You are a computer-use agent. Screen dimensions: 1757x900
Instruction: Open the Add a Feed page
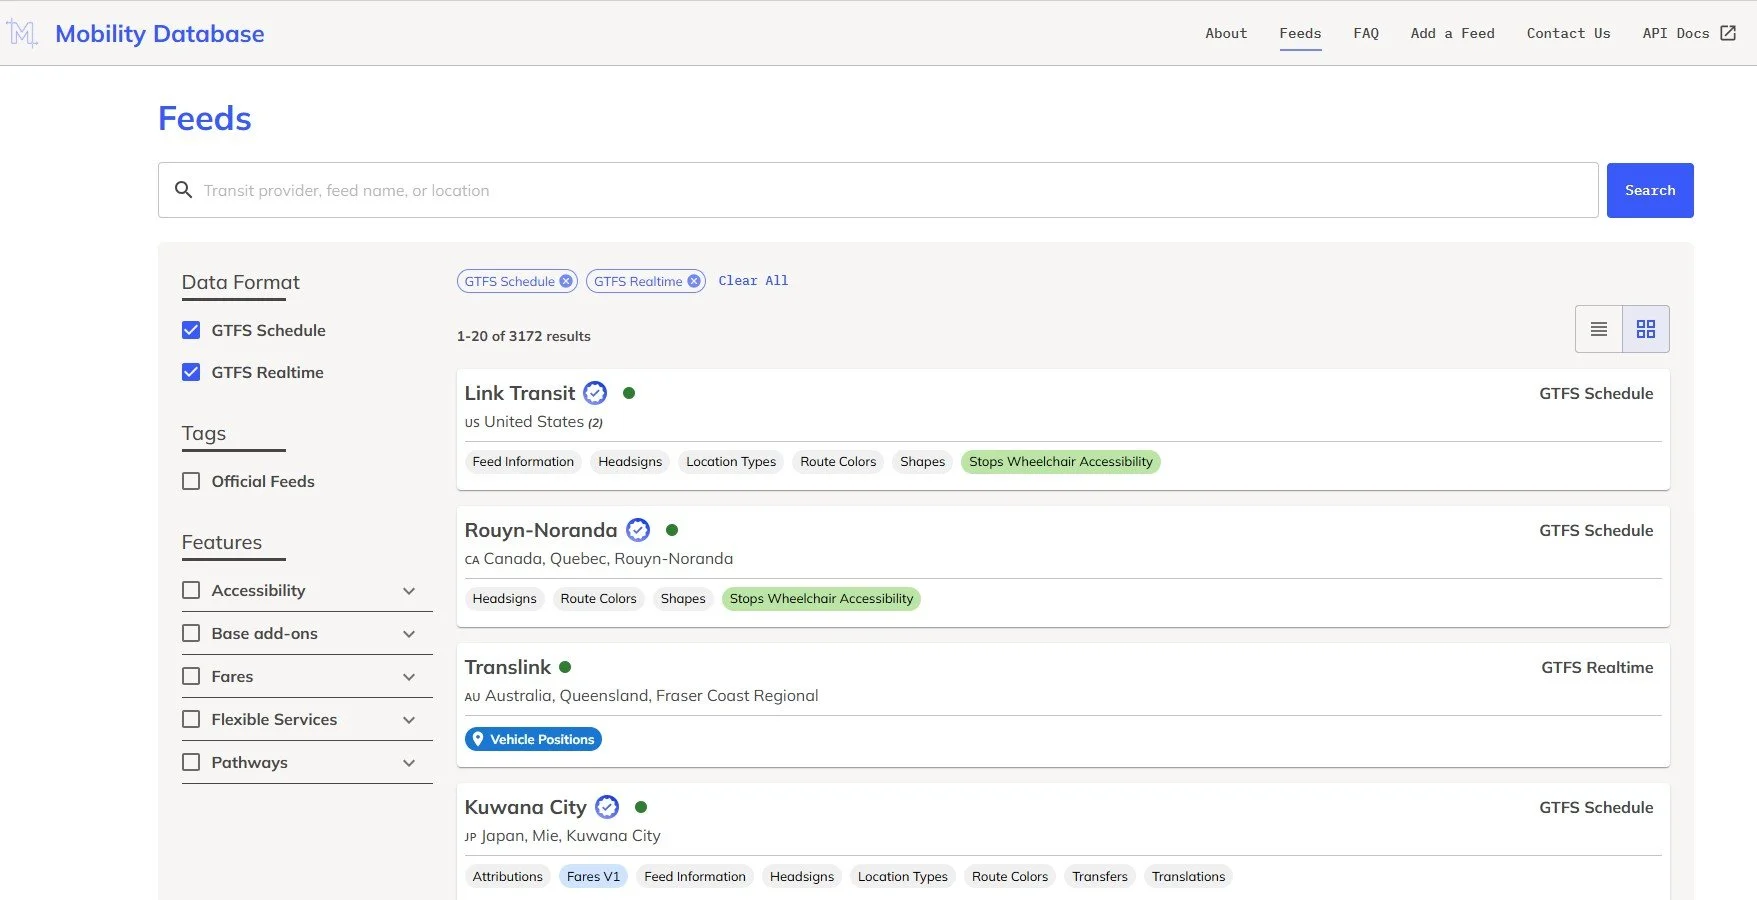(x=1452, y=33)
